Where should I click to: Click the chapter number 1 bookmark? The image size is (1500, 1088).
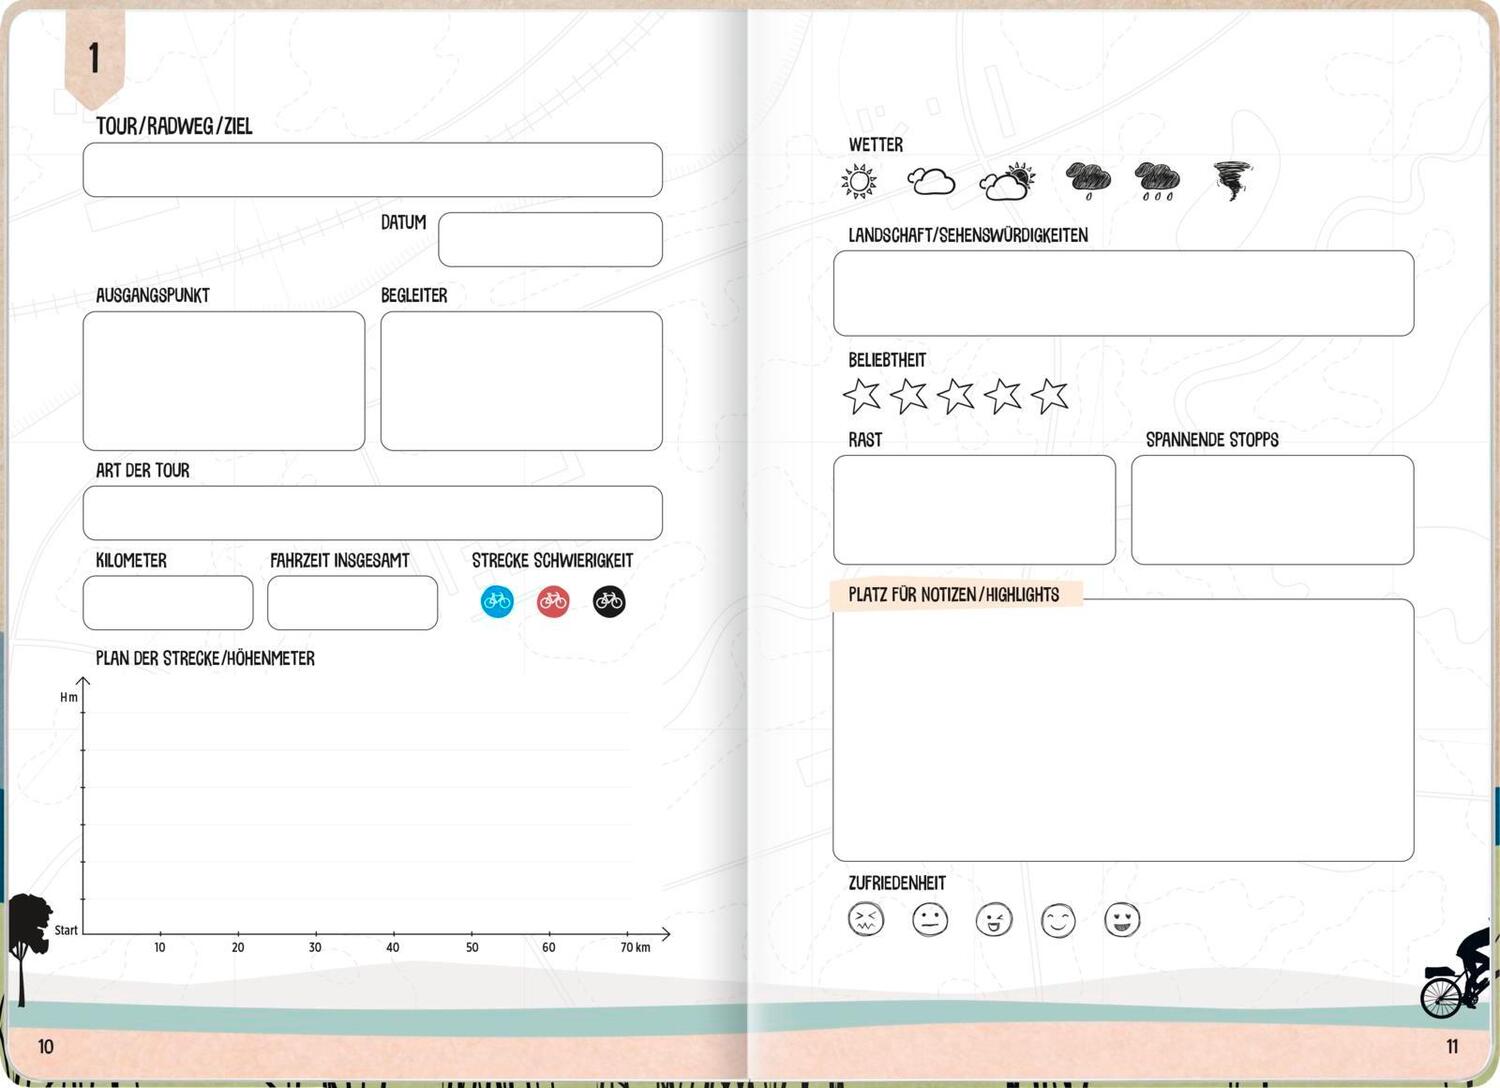[x=95, y=58]
